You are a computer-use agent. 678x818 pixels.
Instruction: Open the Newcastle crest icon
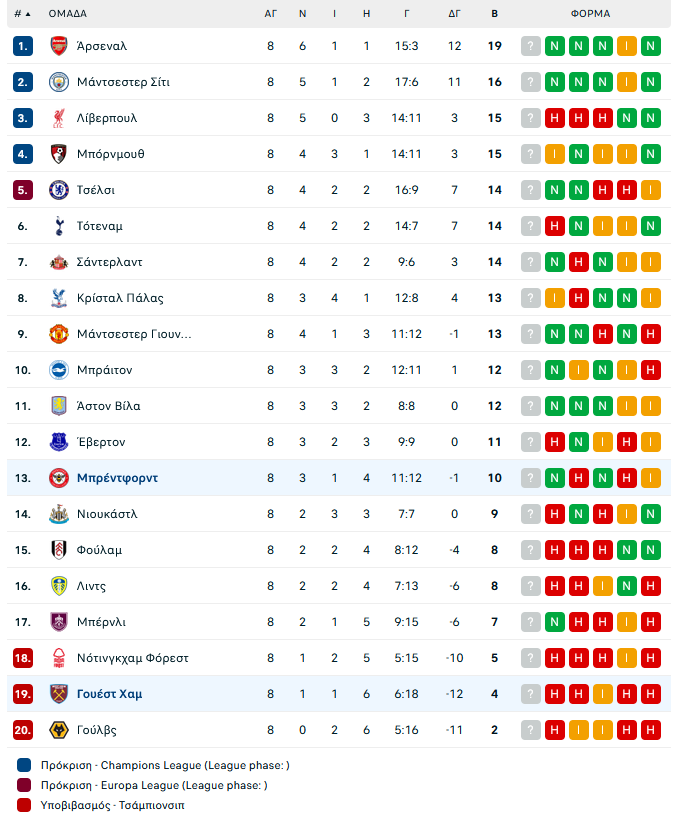click(58, 514)
